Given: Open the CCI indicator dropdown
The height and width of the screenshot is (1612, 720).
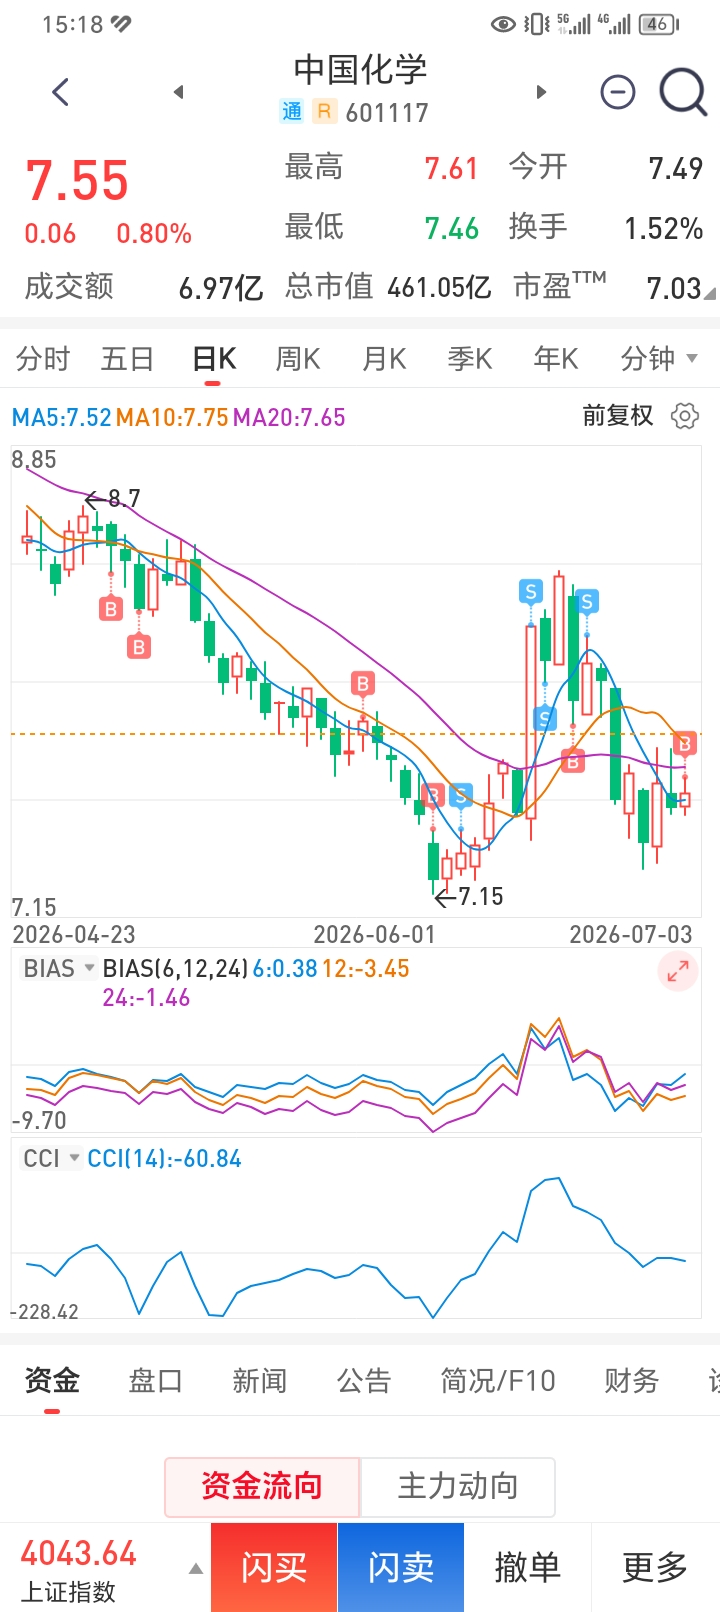Looking at the screenshot, I should click(51, 1158).
